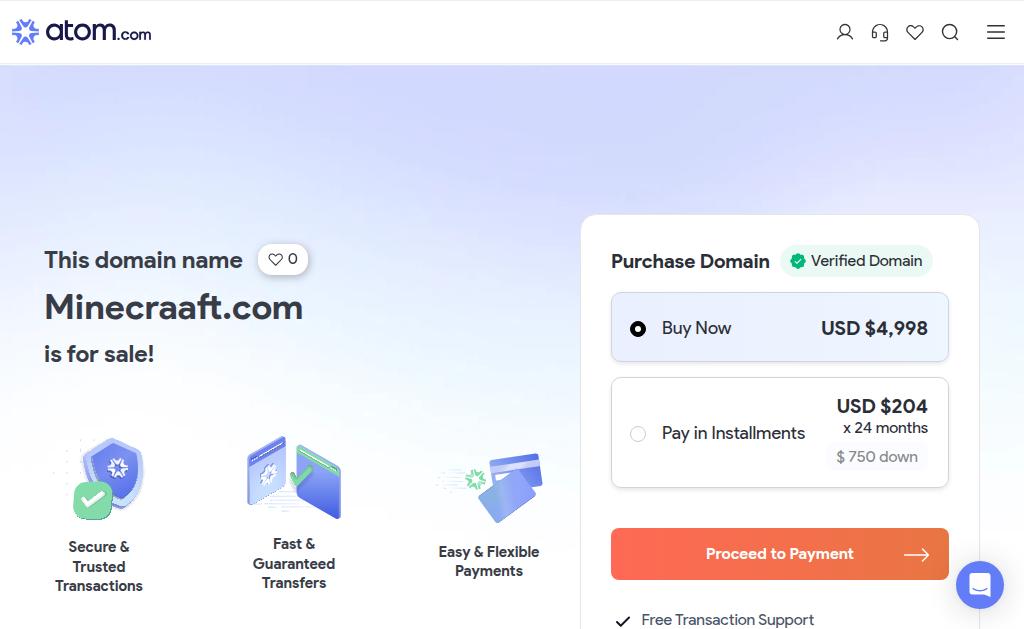1024x629 pixels.
Task: Click the search magnifier icon
Action: click(x=950, y=32)
